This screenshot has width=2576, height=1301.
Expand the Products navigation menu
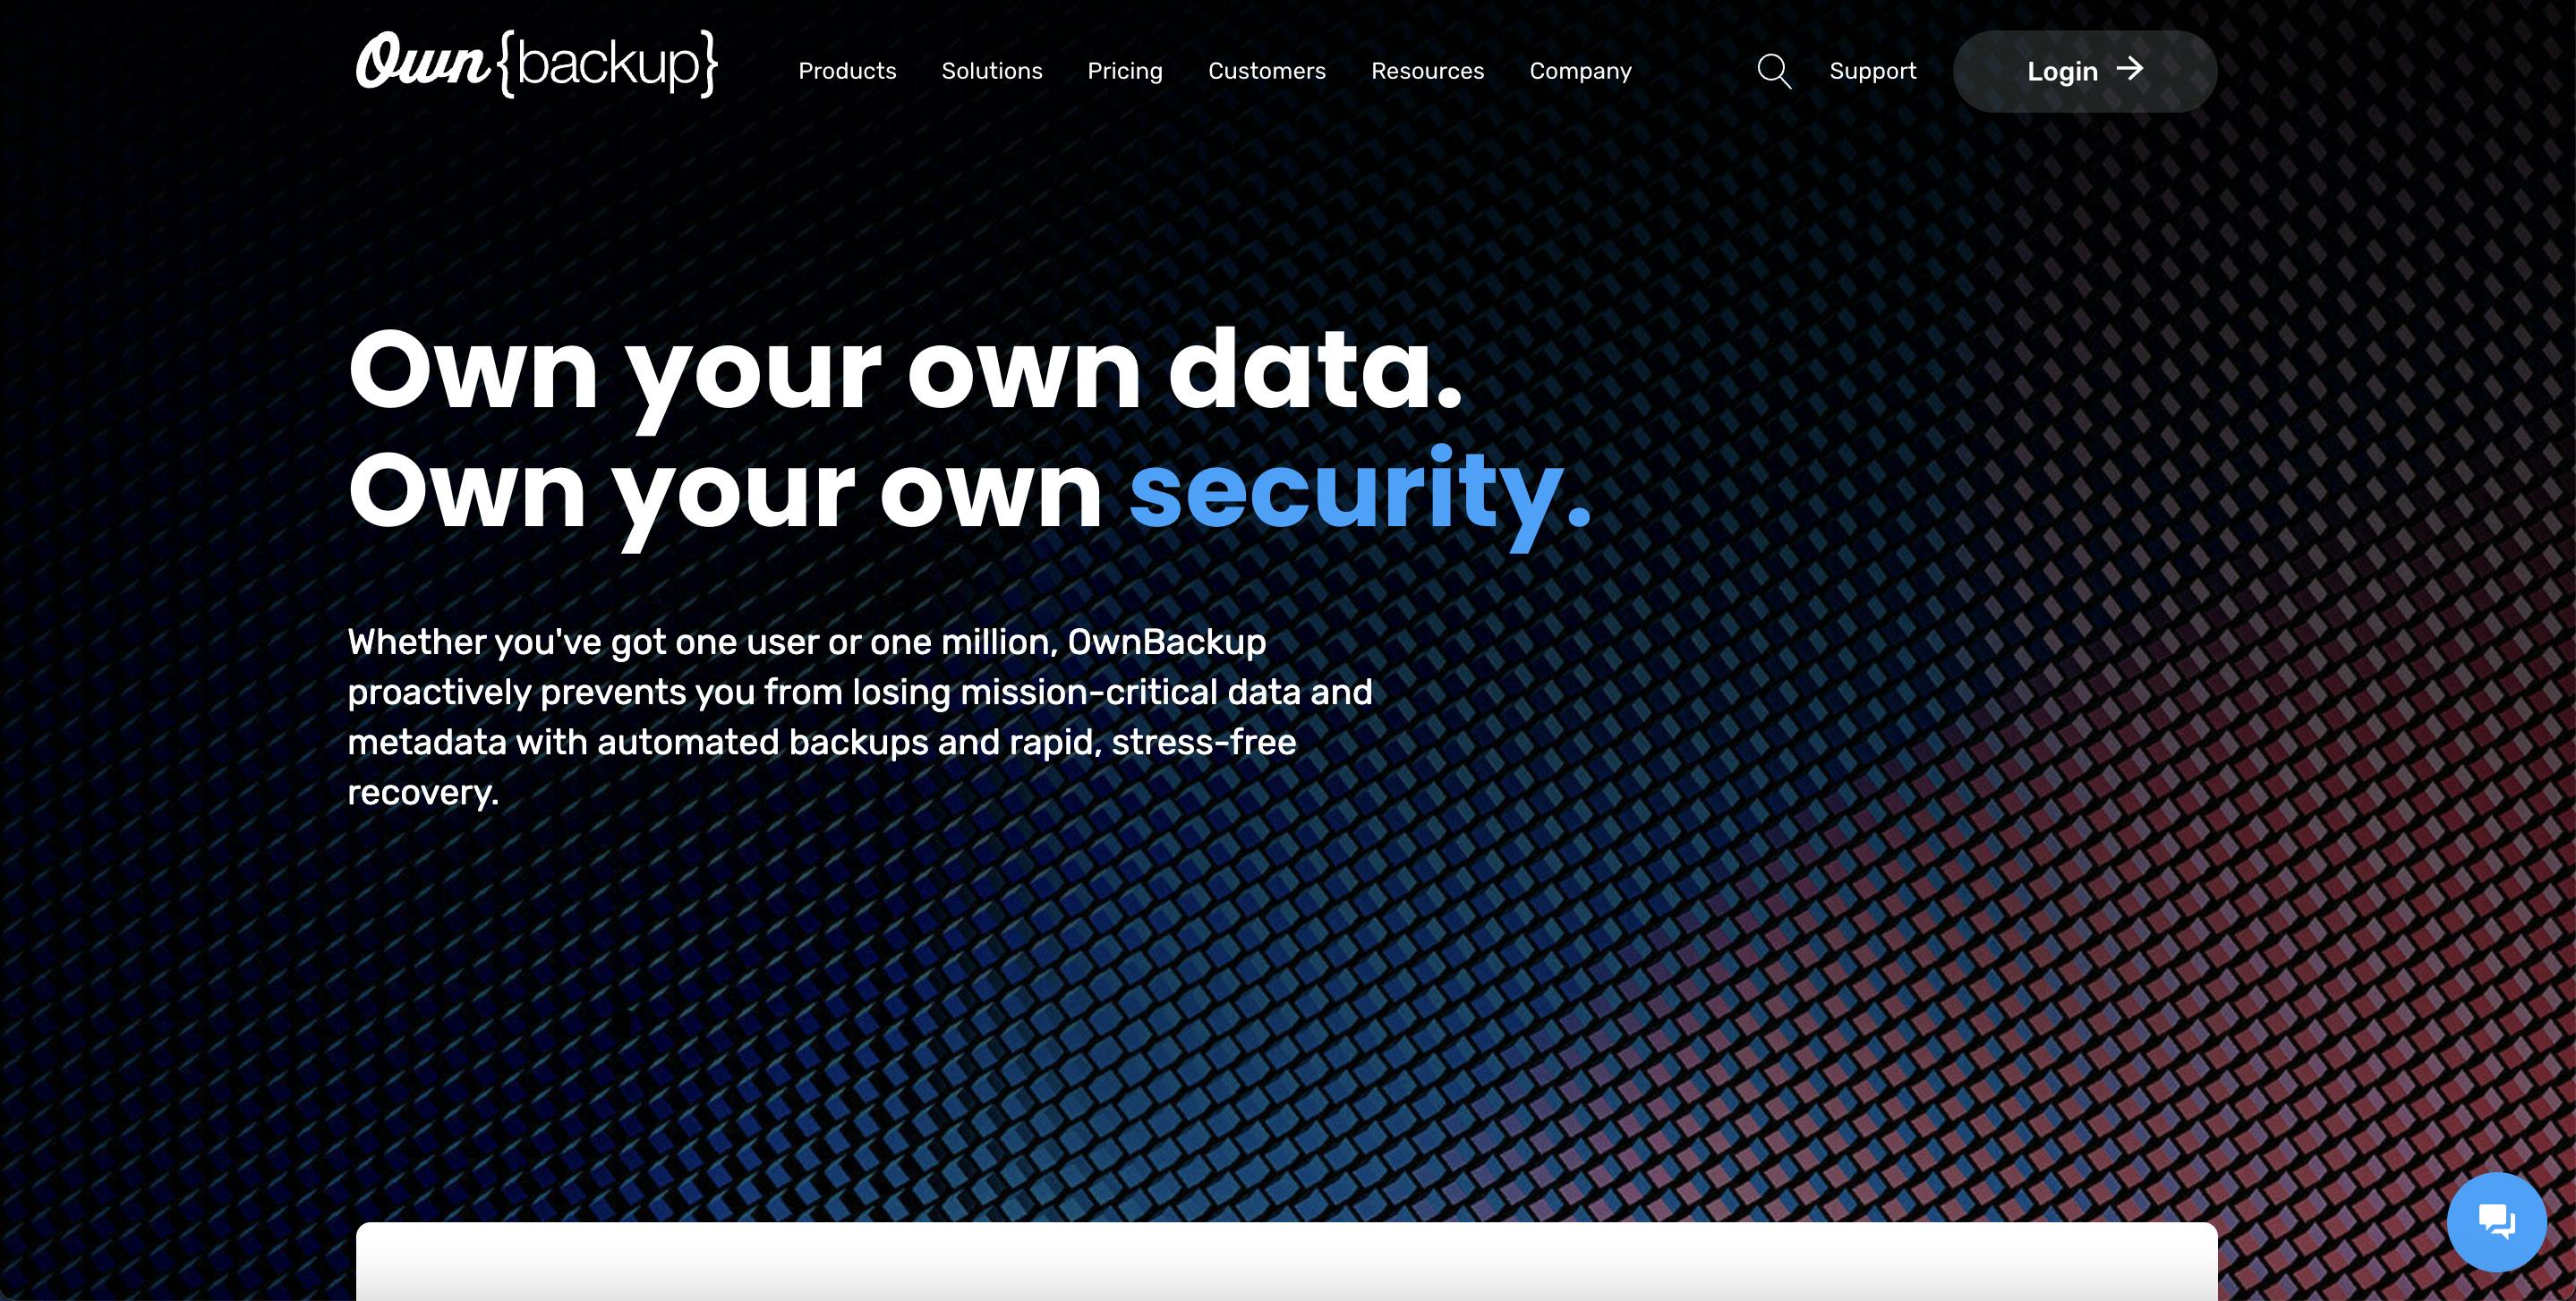point(847,70)
